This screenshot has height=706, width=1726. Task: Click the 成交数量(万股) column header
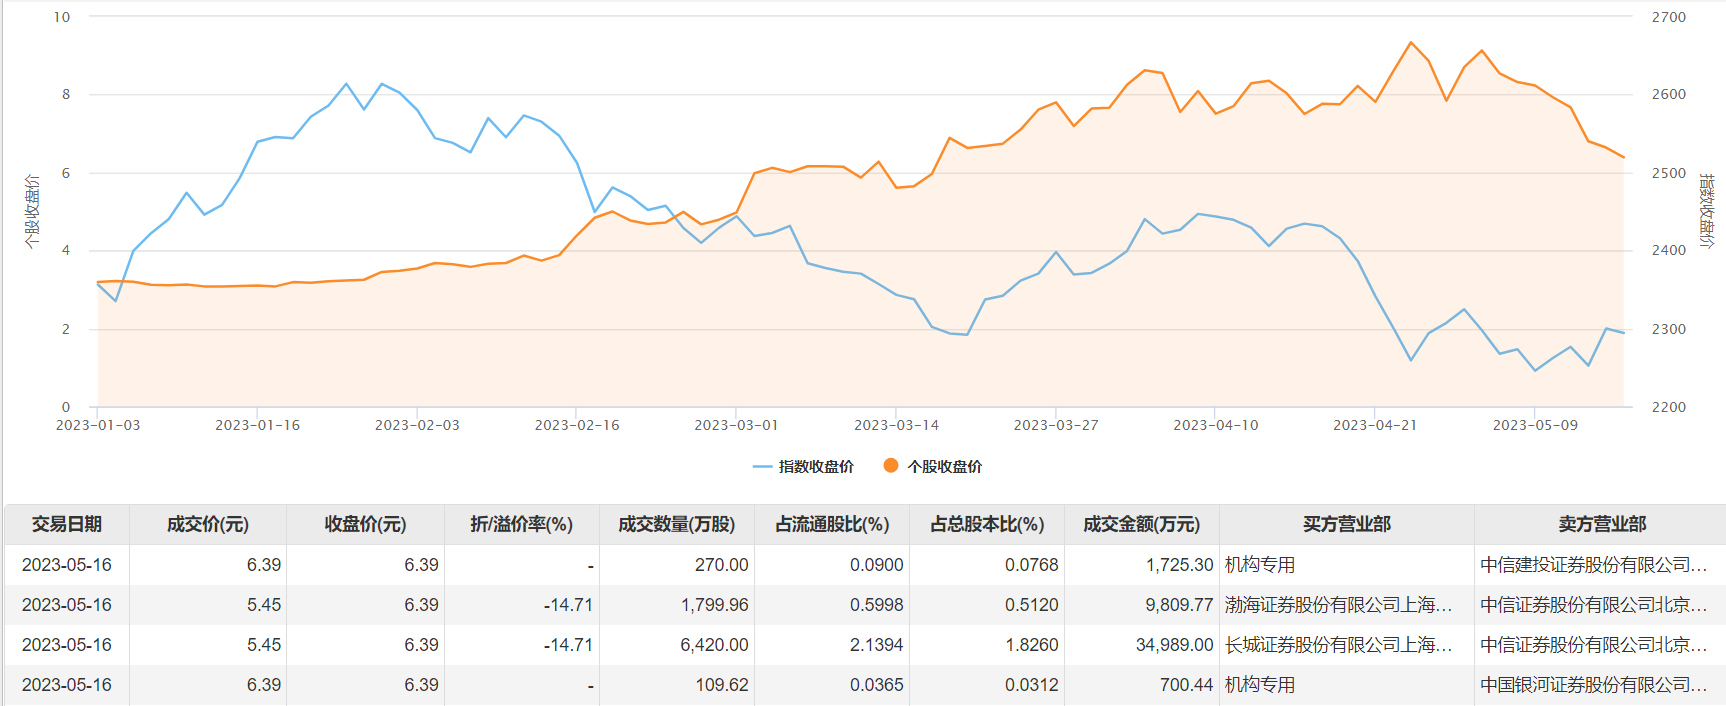676,524
